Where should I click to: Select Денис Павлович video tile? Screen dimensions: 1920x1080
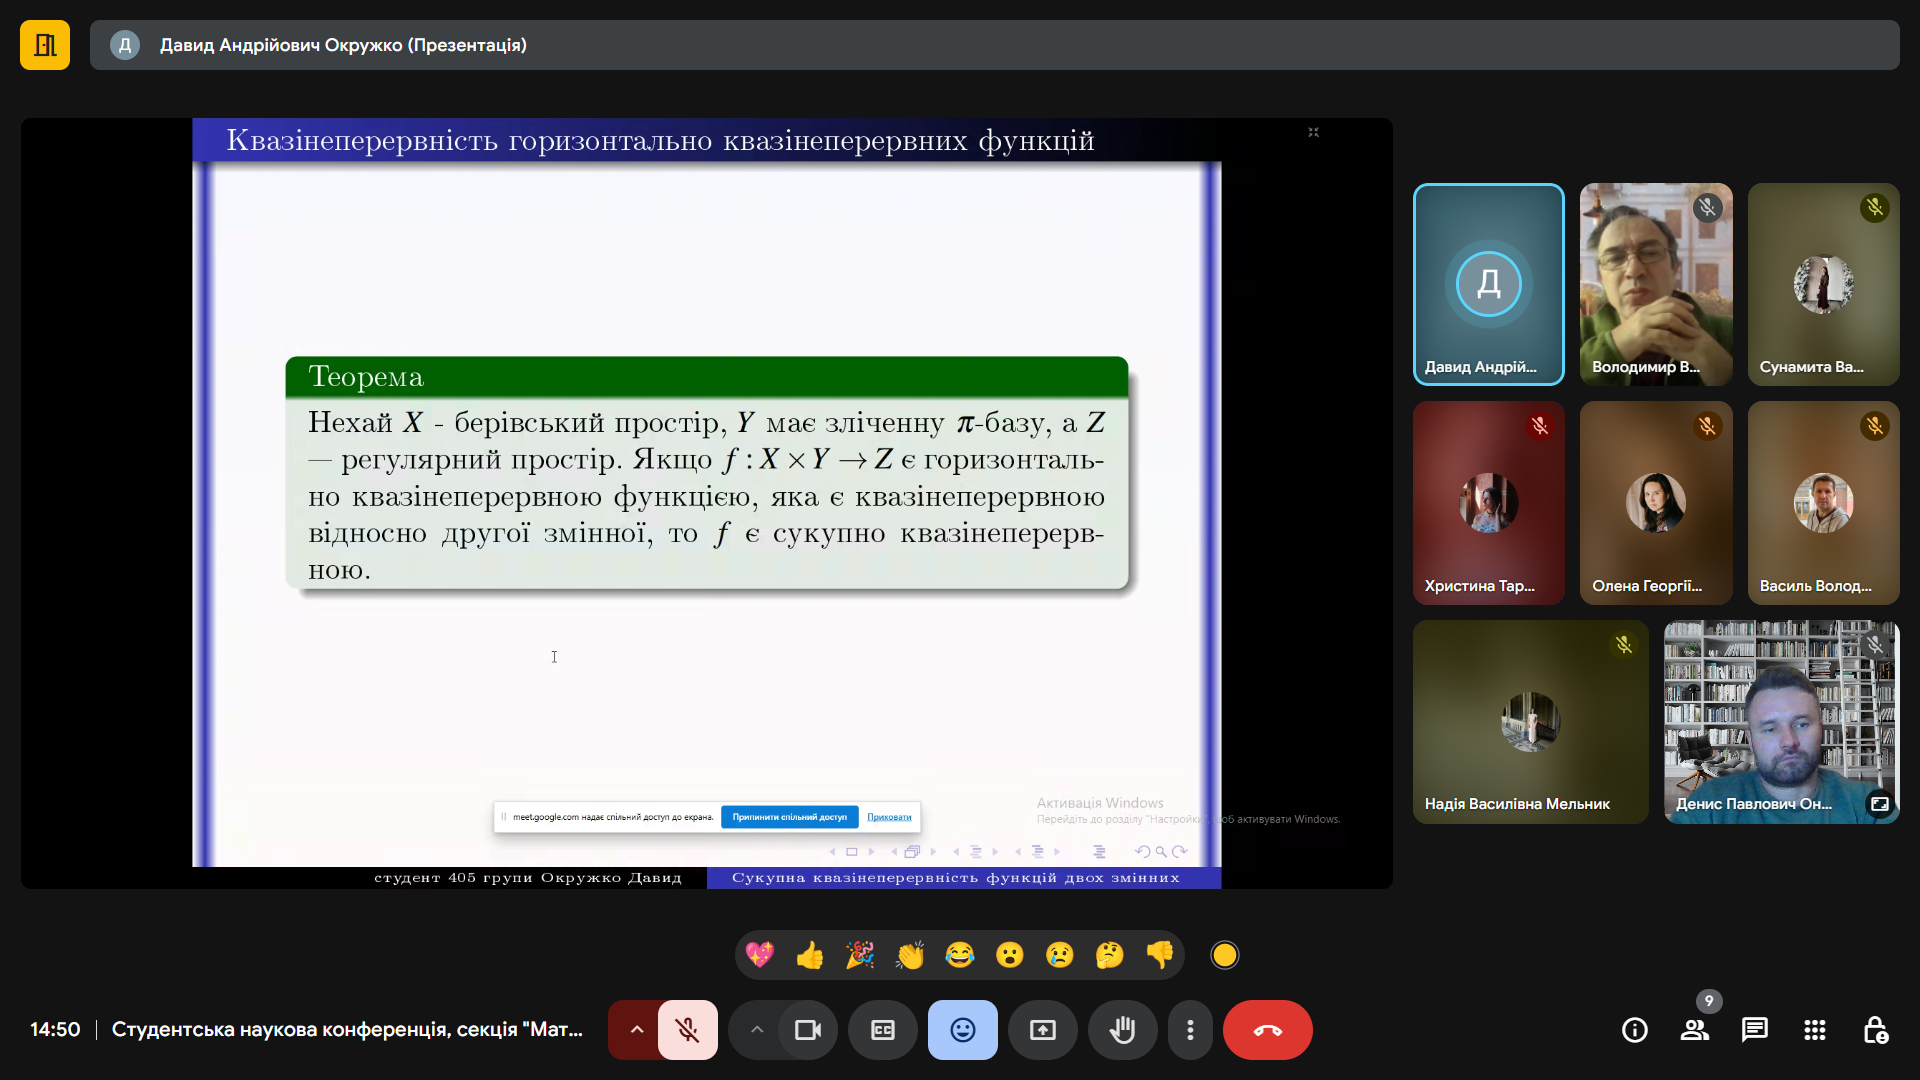coord(1781,722)
